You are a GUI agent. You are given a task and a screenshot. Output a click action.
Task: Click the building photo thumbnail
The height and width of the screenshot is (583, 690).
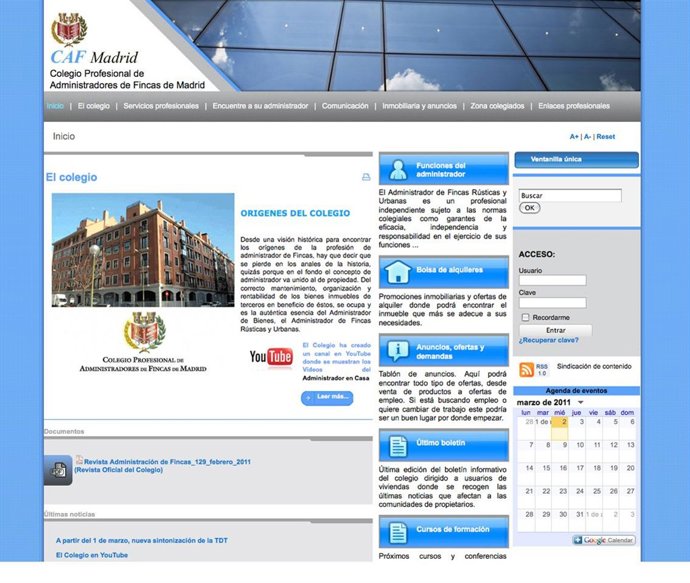pos(143,250)
